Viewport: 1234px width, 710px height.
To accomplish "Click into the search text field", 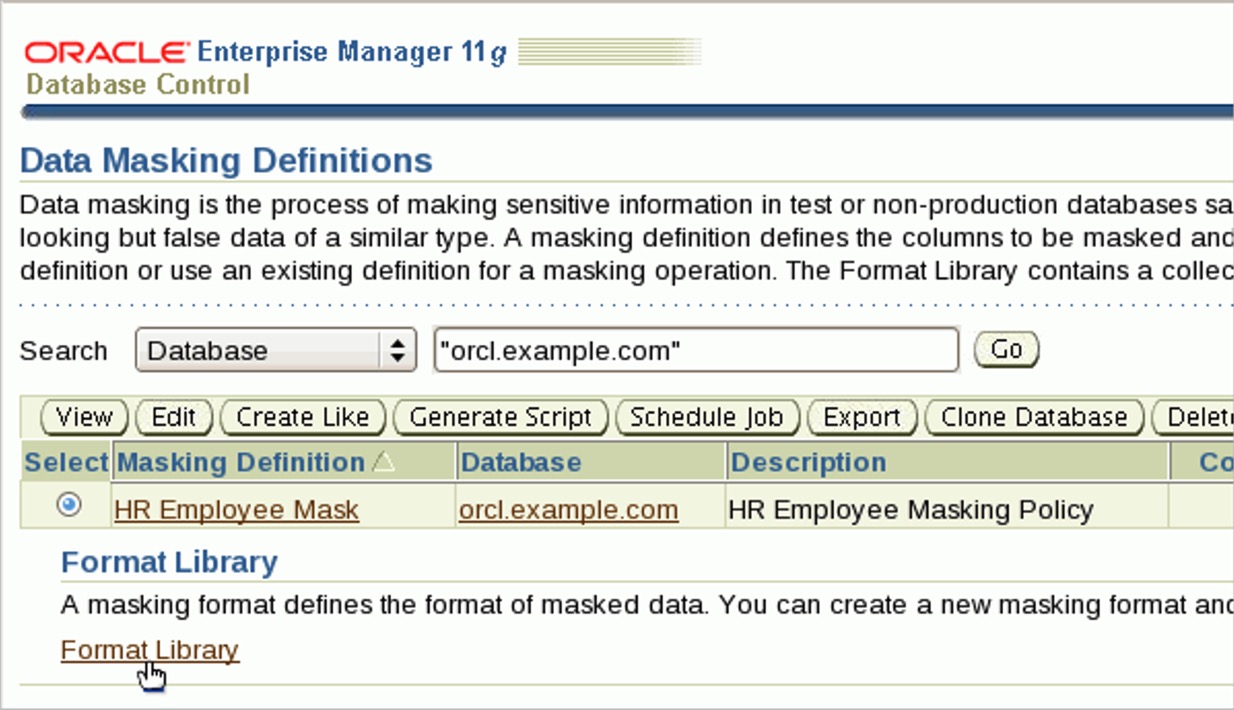I will point(696,351).
